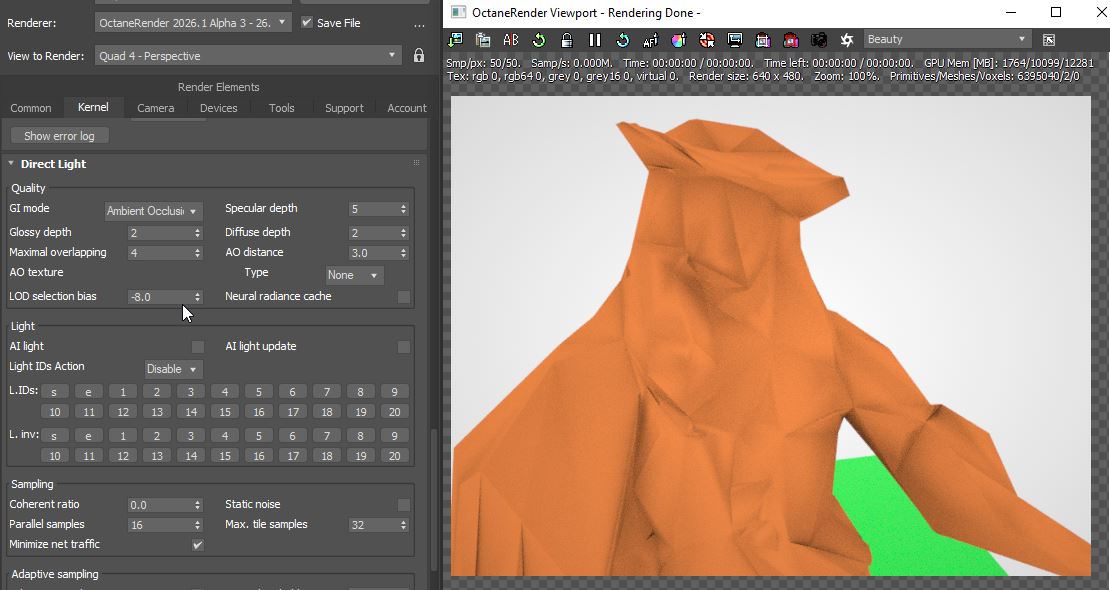
Task: Click the colorful material picker icon
Action: (x=678, y=40)
